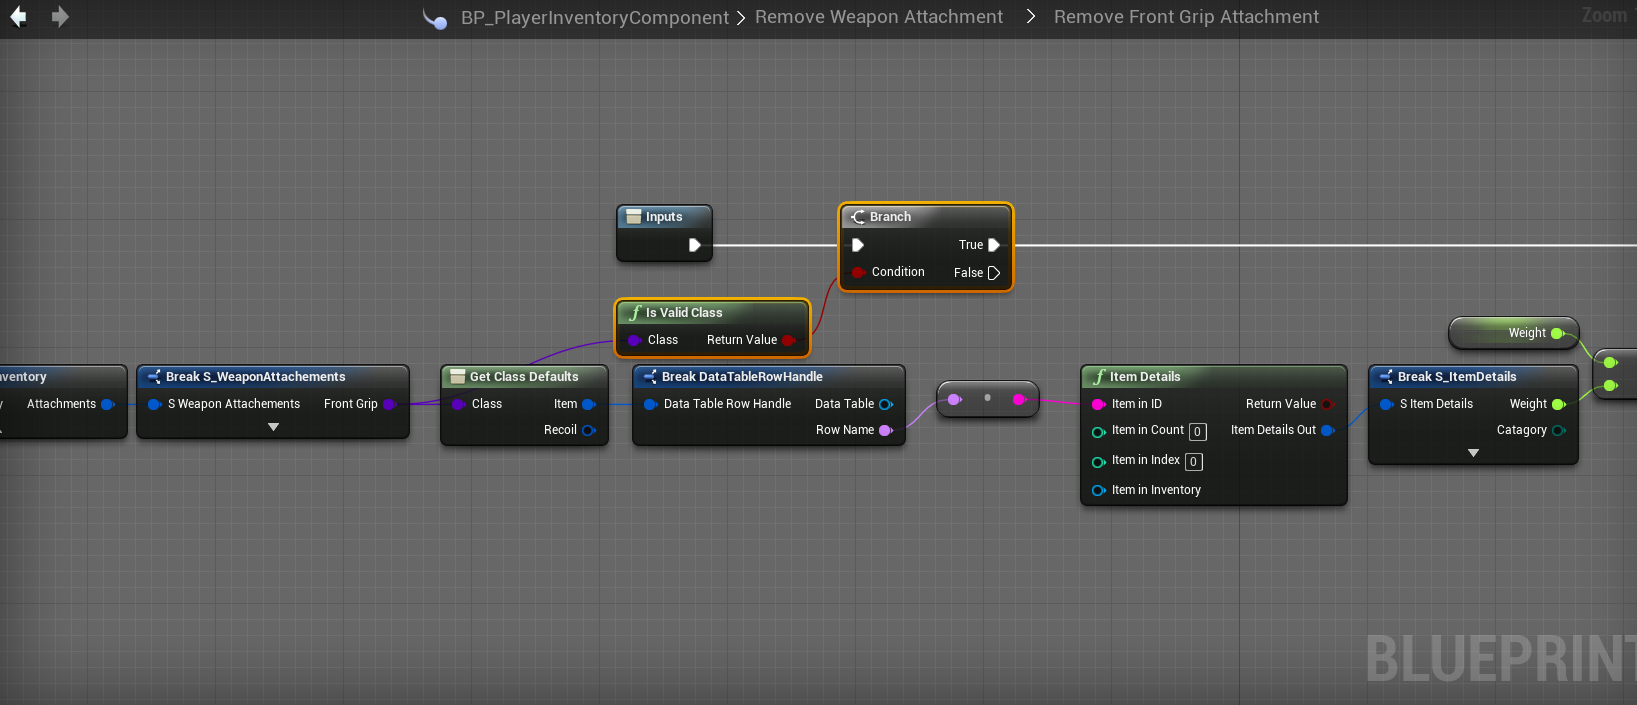Screen dimensions: 1637x705
Task: Click the Item in Count value field
Action: coord(1197,432)
